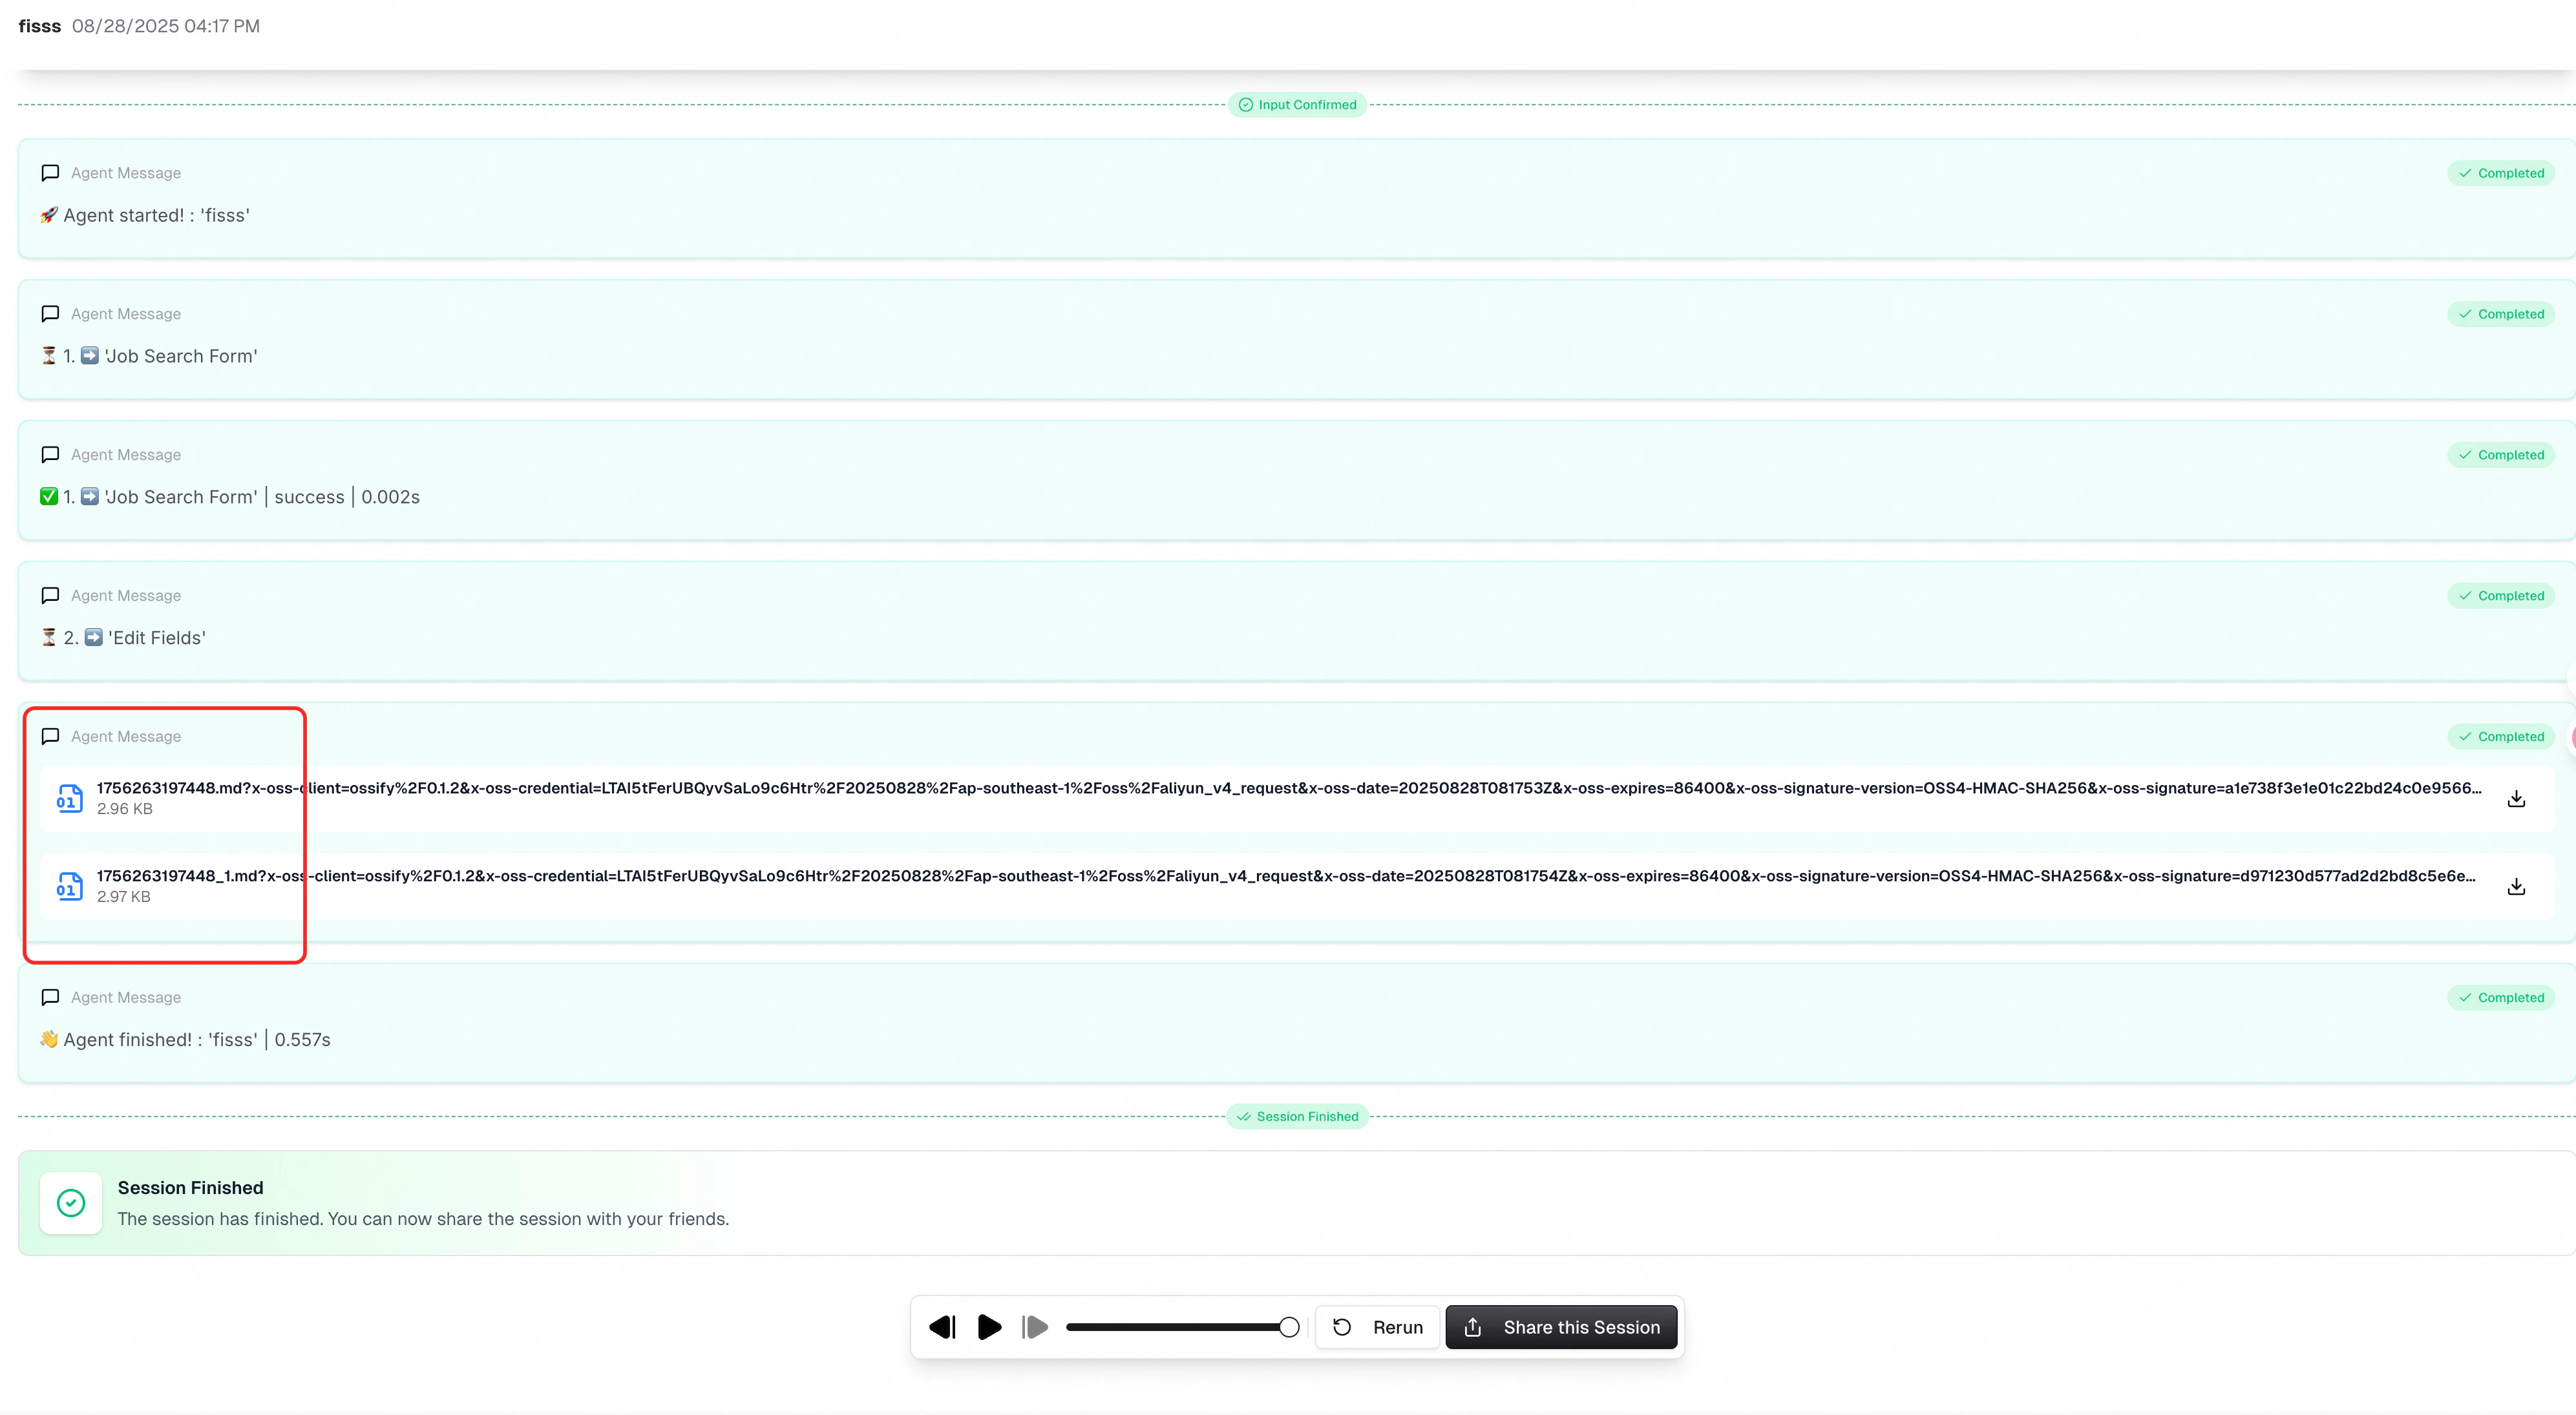
Task: Click Completed badge on 'Edit Fields' card
Action: 2501,596
